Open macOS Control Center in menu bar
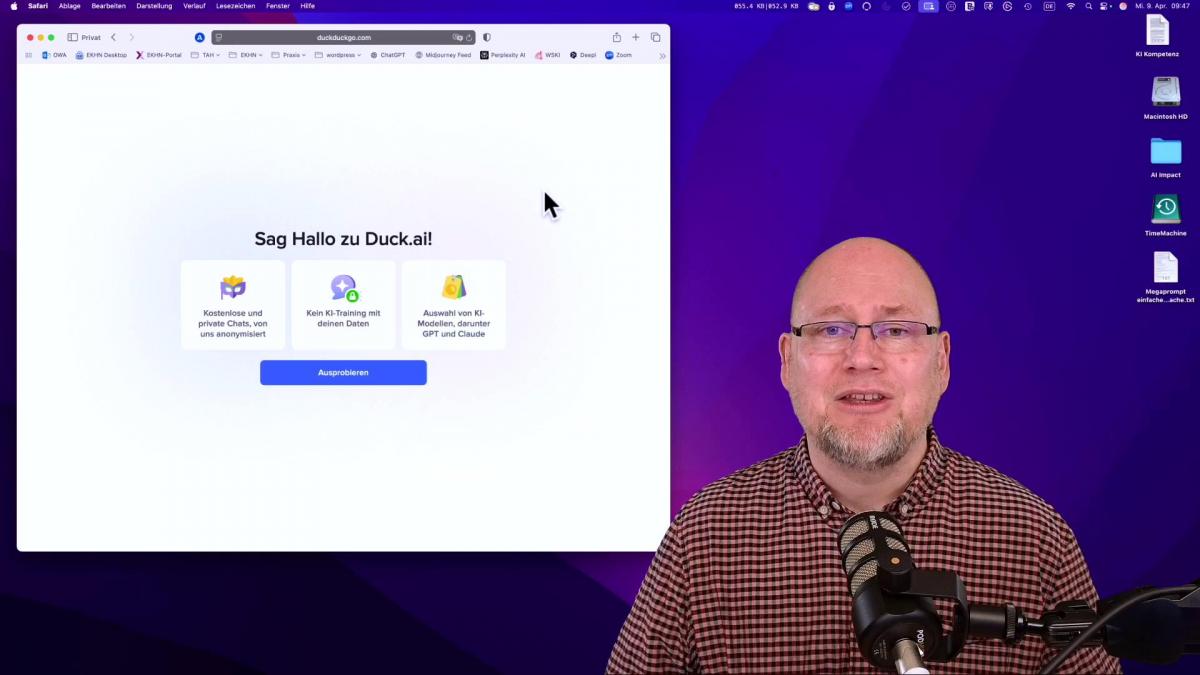The height and width of the screenshot is (675, 1200). 1105,6
